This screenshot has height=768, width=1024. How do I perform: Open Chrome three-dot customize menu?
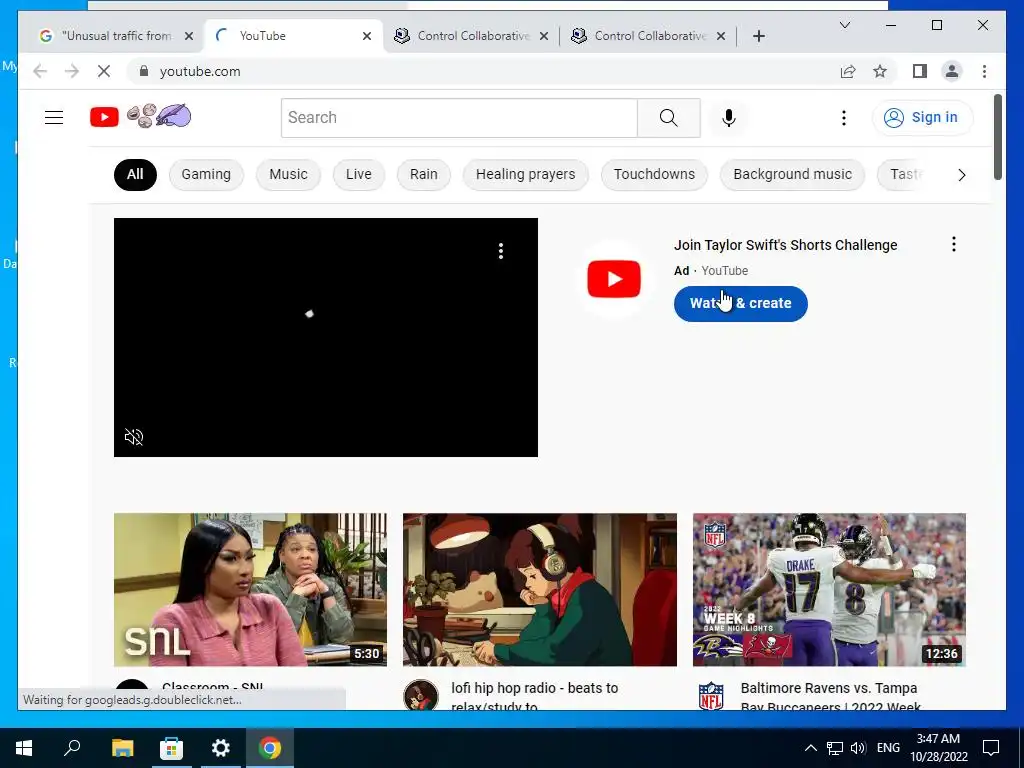984,71
